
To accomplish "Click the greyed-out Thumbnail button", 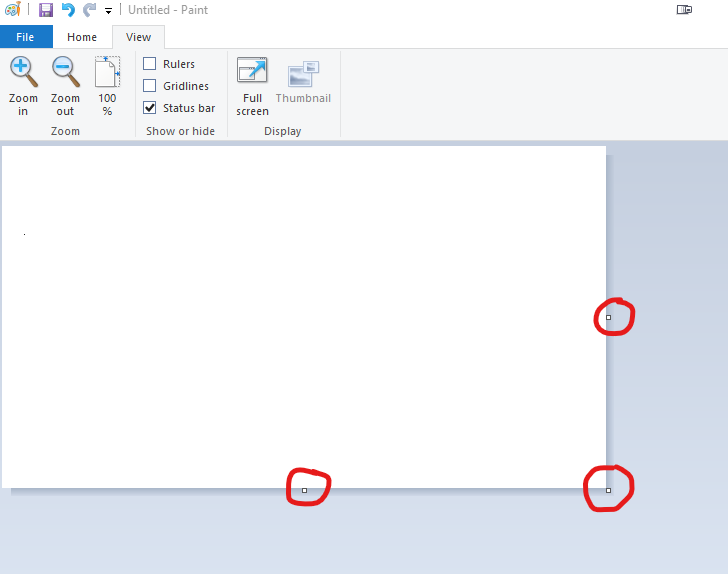I will tap(303, 82).
